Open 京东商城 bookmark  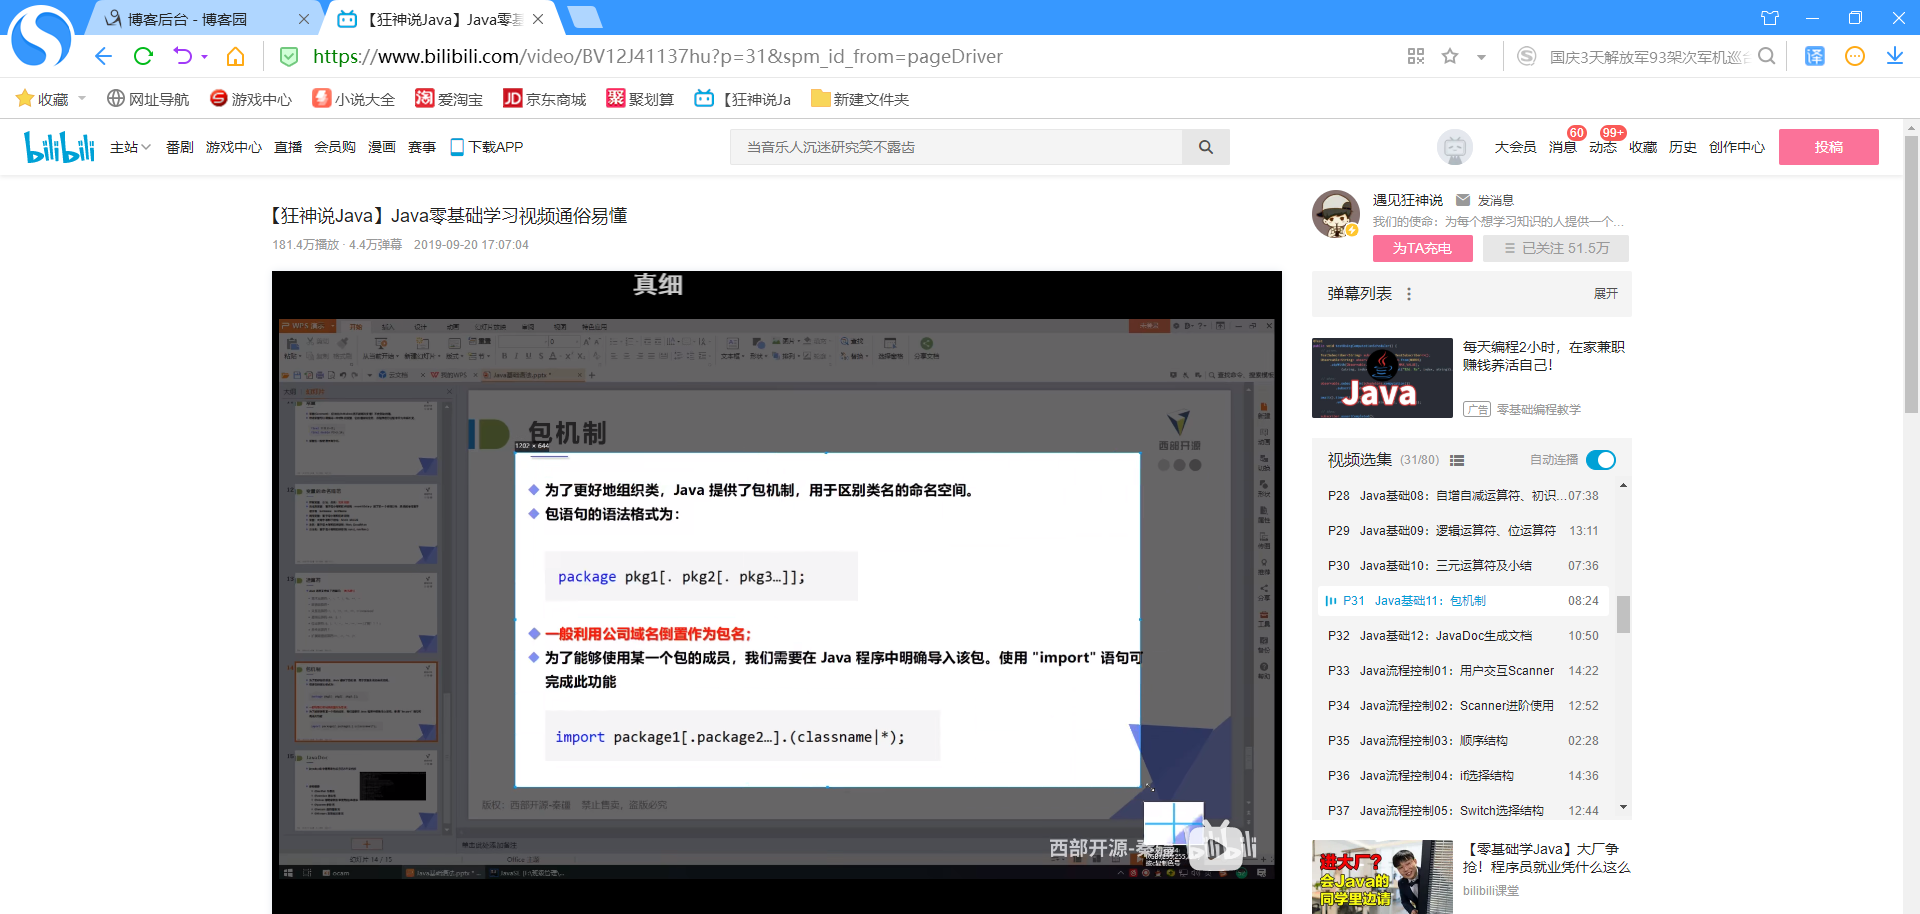tap(545, 99)
